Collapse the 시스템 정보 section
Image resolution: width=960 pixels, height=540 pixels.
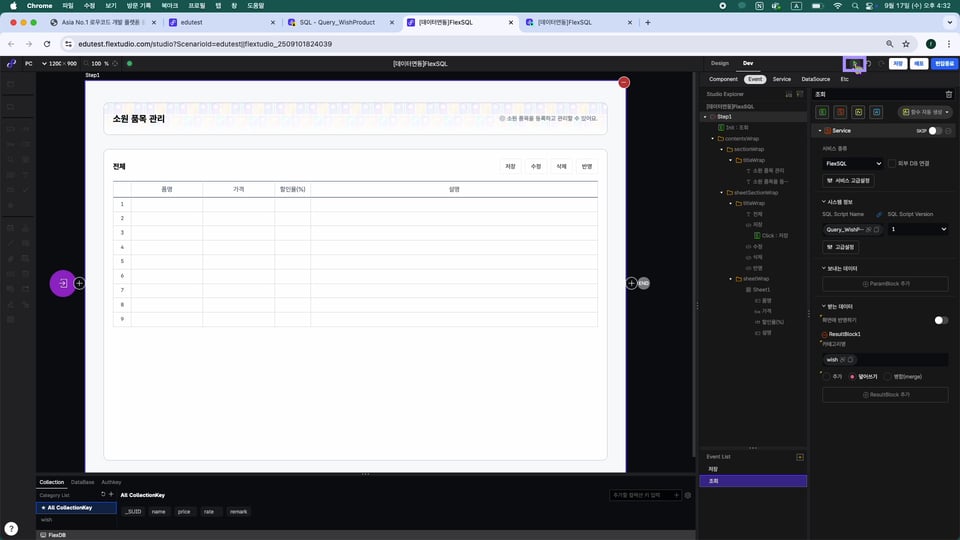pos(823,201)
